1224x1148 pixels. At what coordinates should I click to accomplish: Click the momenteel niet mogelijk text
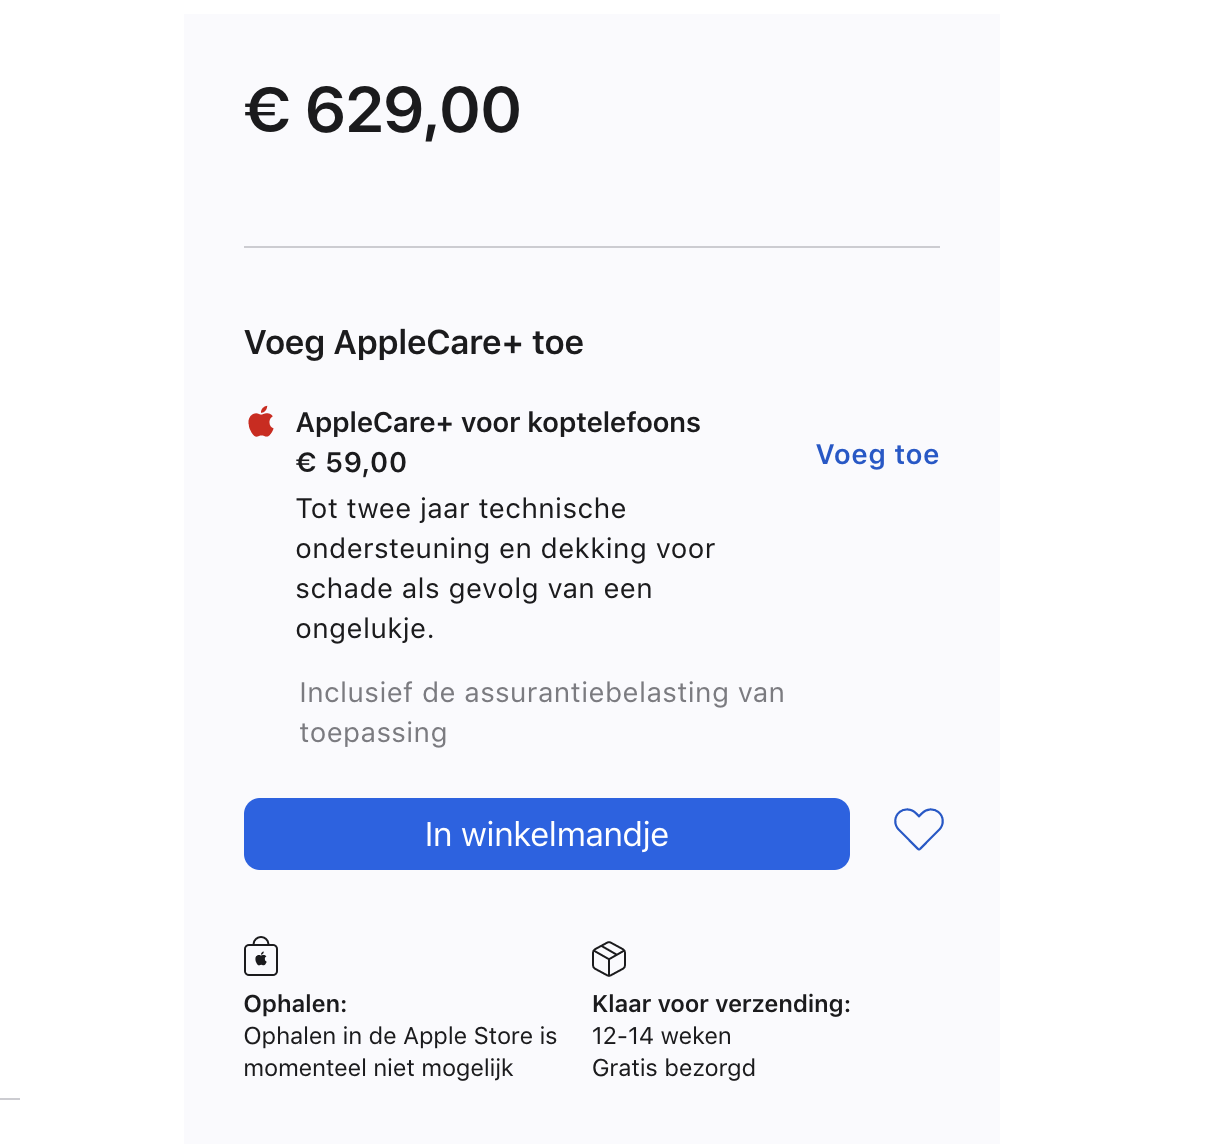(x=378, y=1068)
